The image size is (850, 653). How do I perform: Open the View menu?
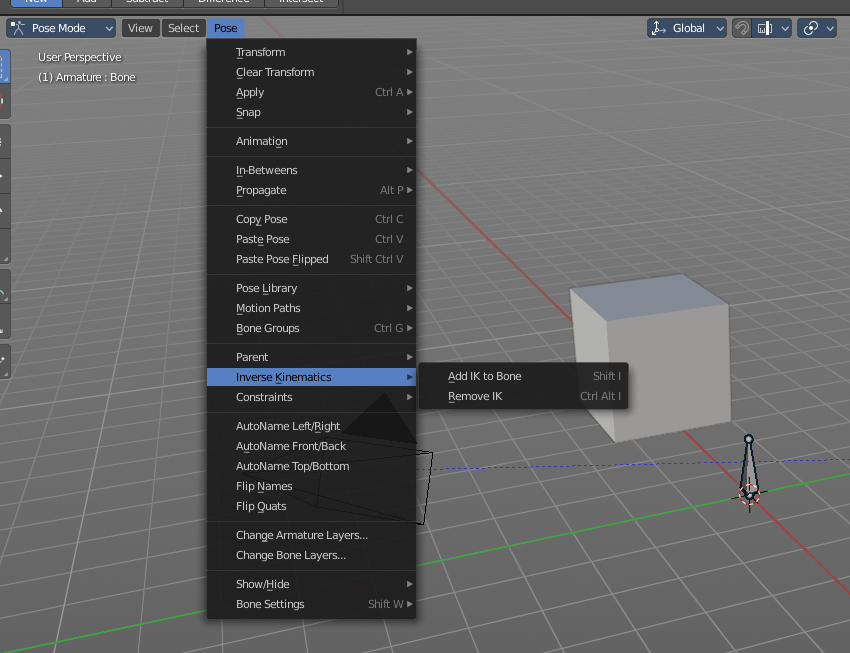(140, 28)
